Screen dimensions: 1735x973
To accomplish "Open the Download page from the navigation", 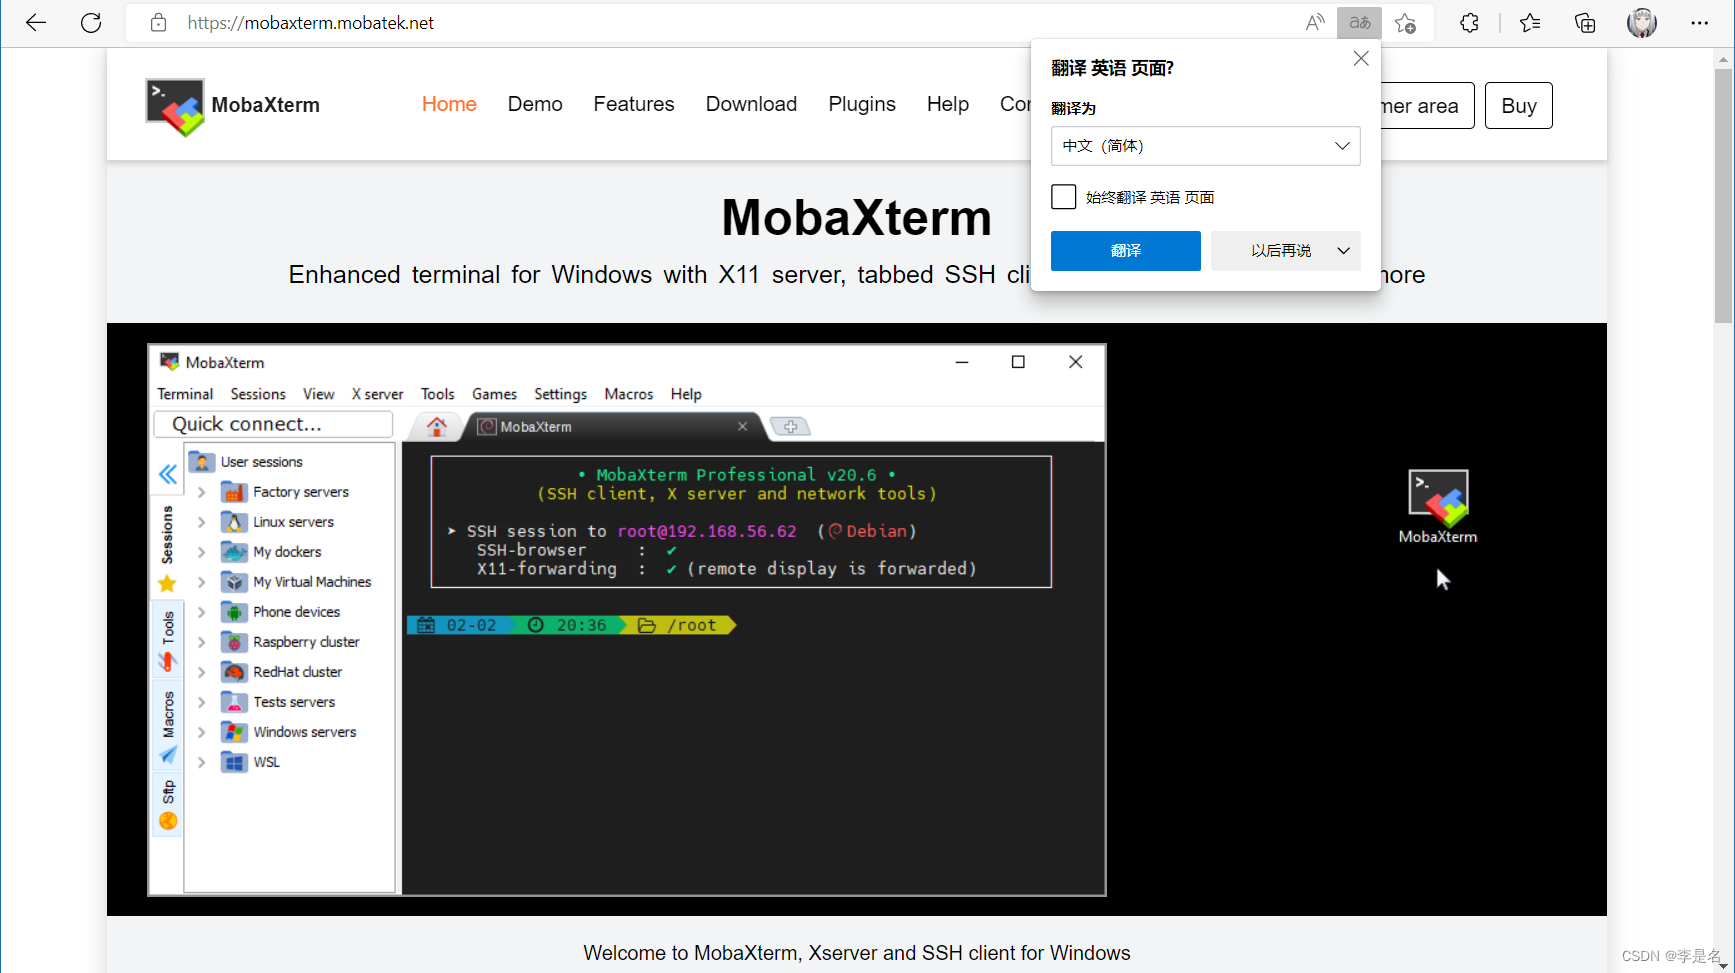I will coord(751,104).
